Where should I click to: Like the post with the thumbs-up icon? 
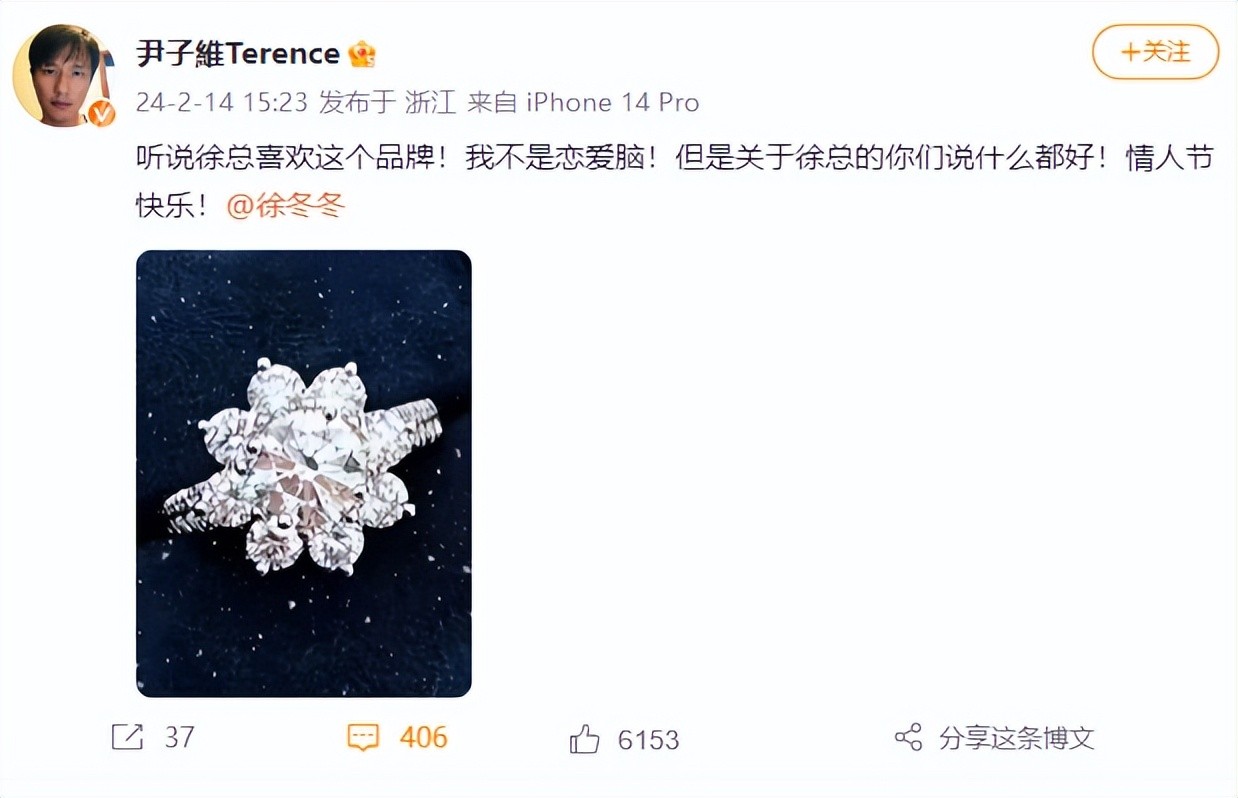[584, 739]
